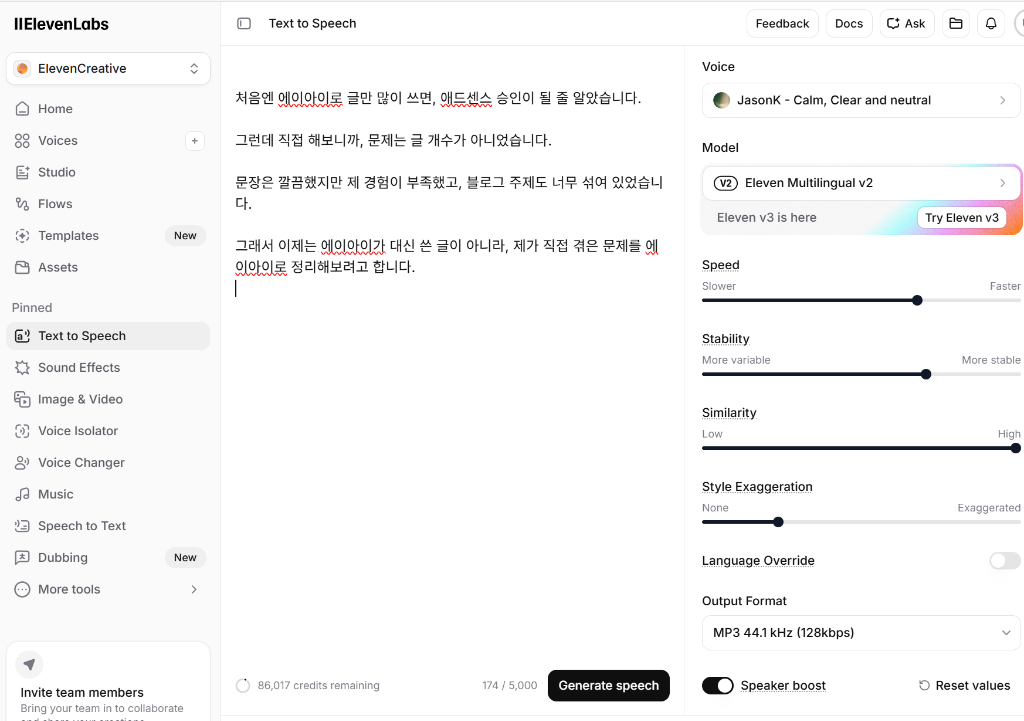
Task: Click the Image & Video icon
Action: 22,399
